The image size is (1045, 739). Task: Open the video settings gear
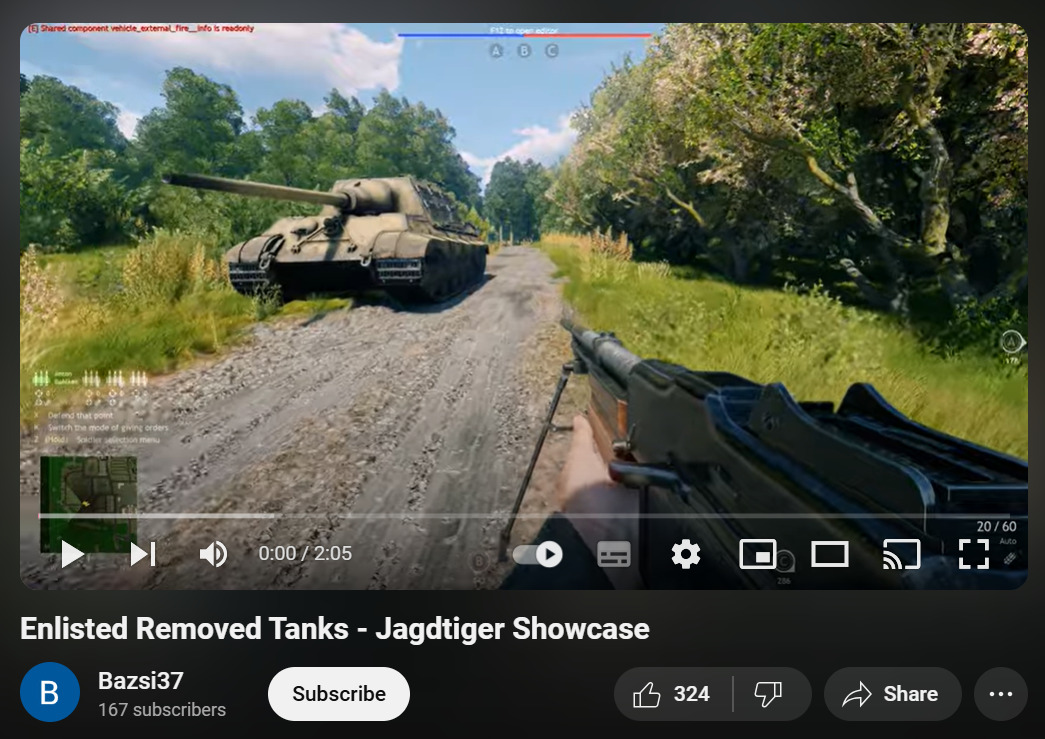[685, 553]
